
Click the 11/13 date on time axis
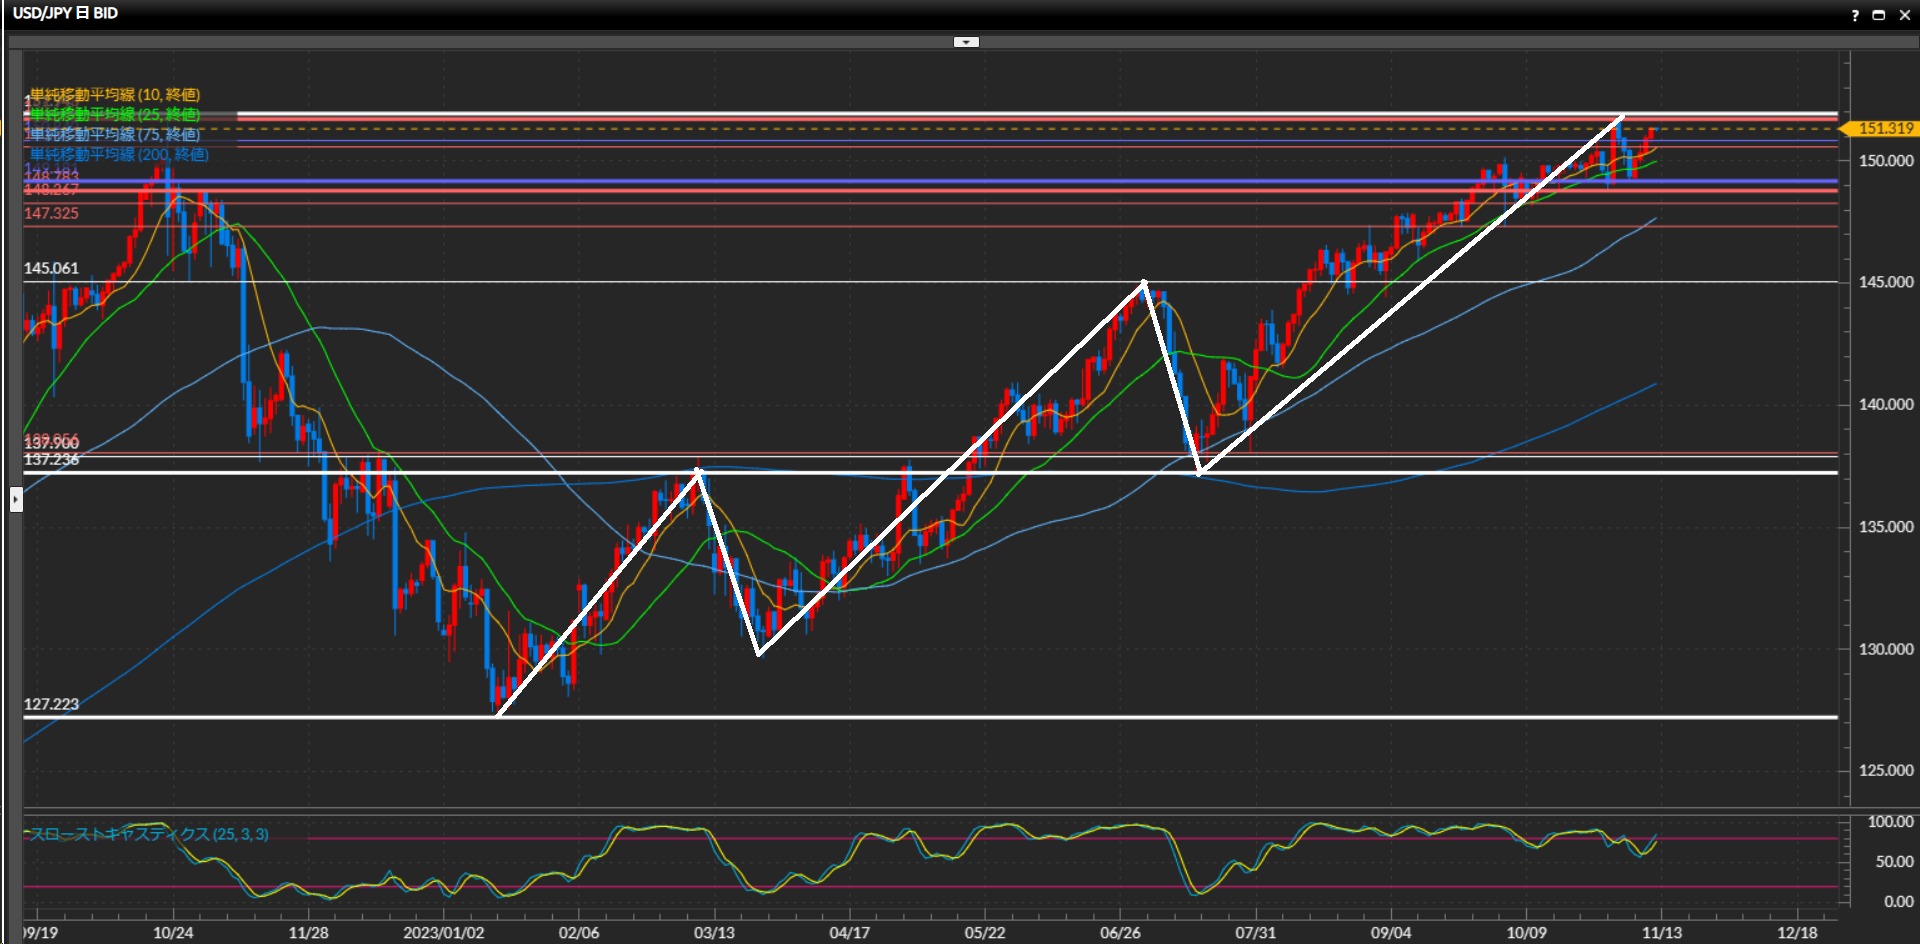pyautogui.click(x=1661, y=932)
